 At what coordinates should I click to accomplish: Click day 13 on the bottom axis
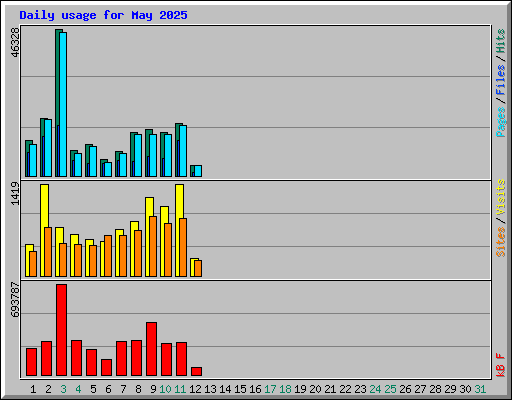coord(210,389)
